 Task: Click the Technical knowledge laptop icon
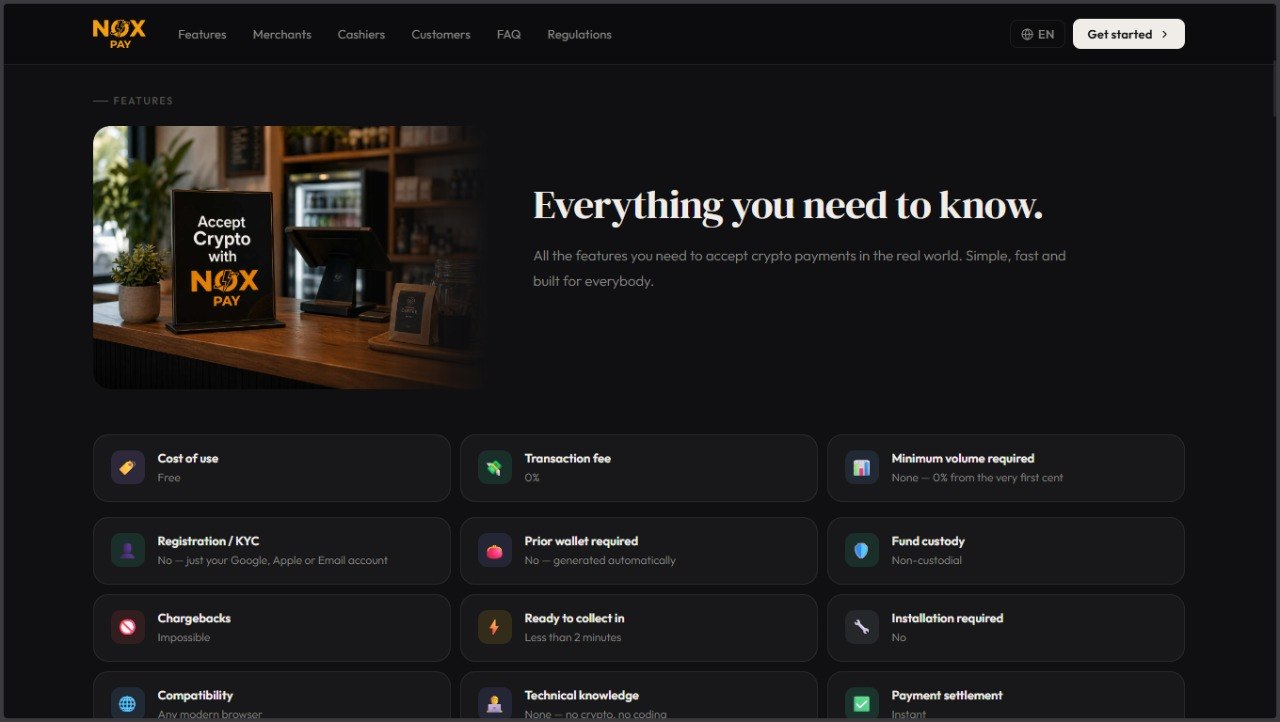click(x=495, y=704)
